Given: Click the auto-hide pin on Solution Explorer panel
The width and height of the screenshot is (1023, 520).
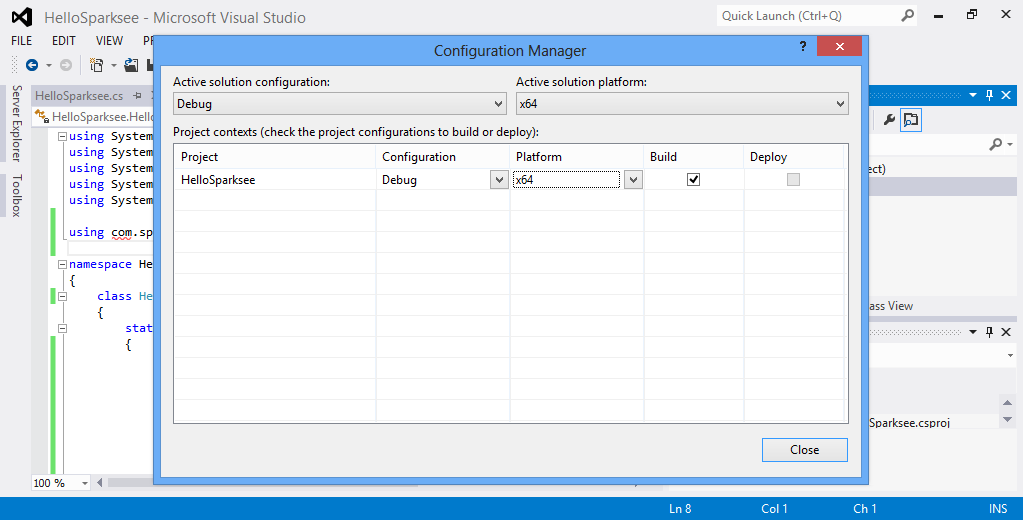Looking at the screenshot, I should (989, 95).
